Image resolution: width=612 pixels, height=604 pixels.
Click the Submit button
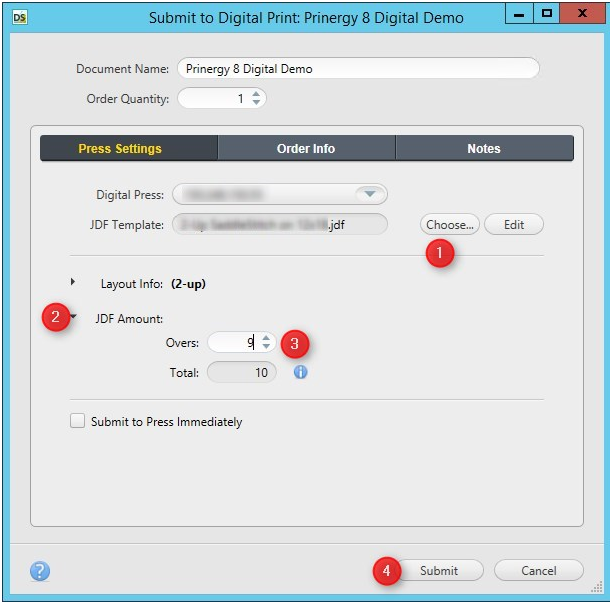439,570
